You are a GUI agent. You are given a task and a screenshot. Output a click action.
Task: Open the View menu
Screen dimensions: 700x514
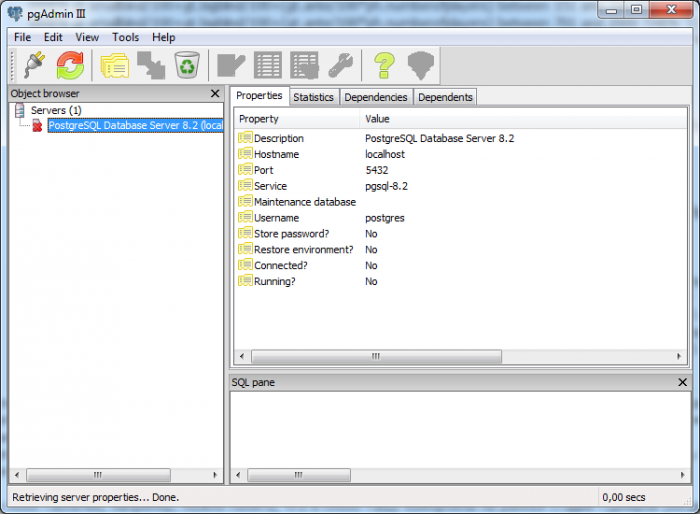87,37
